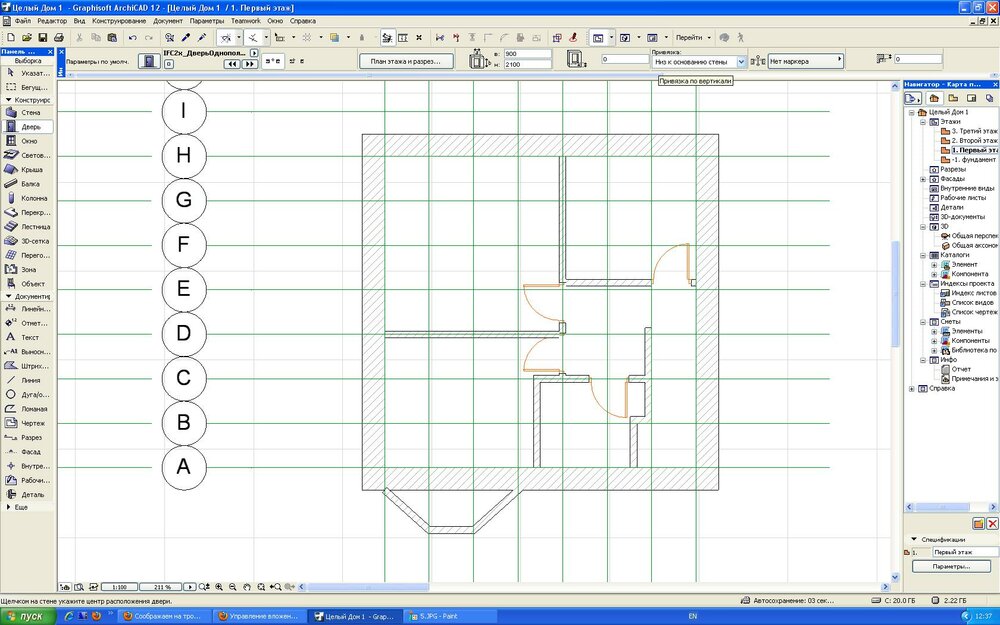Select the Стена (Wall) tool

click(x=27, y=112)
